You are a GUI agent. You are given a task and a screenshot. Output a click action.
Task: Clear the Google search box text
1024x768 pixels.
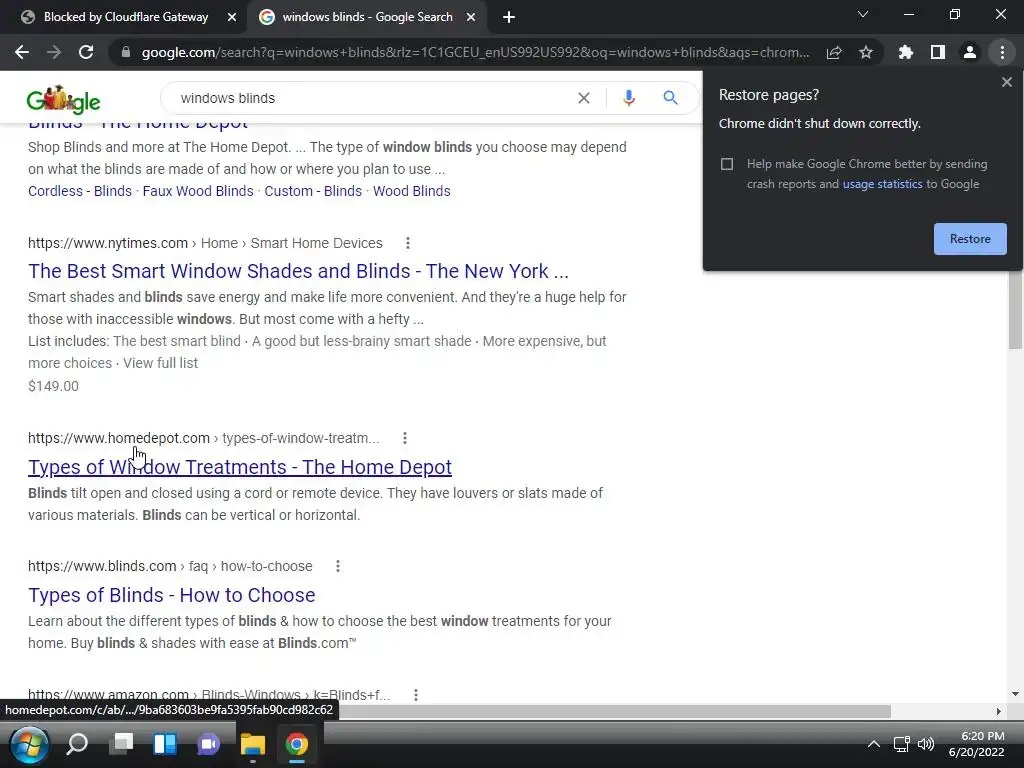click(584, 98)
